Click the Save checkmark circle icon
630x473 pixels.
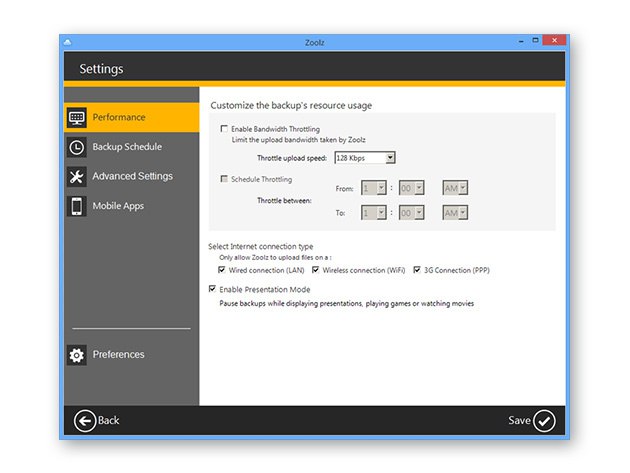click(x=544, y=421)
